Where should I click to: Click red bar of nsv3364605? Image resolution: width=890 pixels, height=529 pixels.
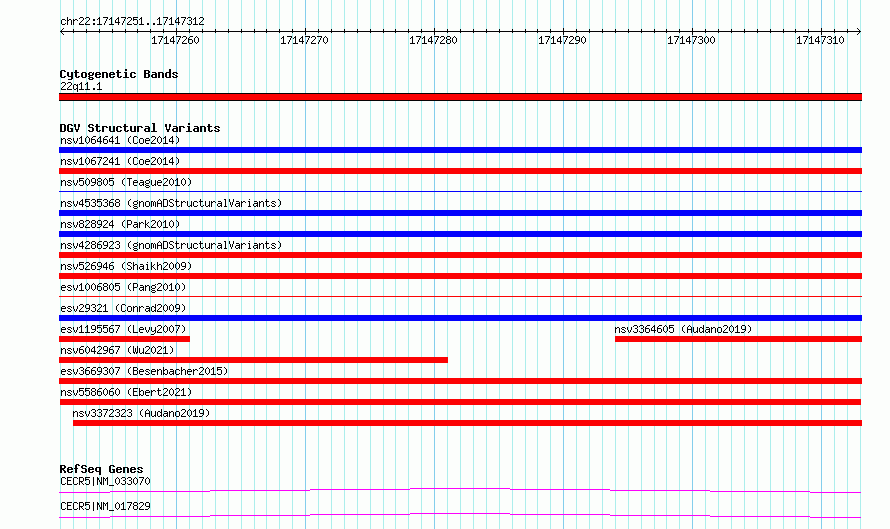[x=738, y=339]
